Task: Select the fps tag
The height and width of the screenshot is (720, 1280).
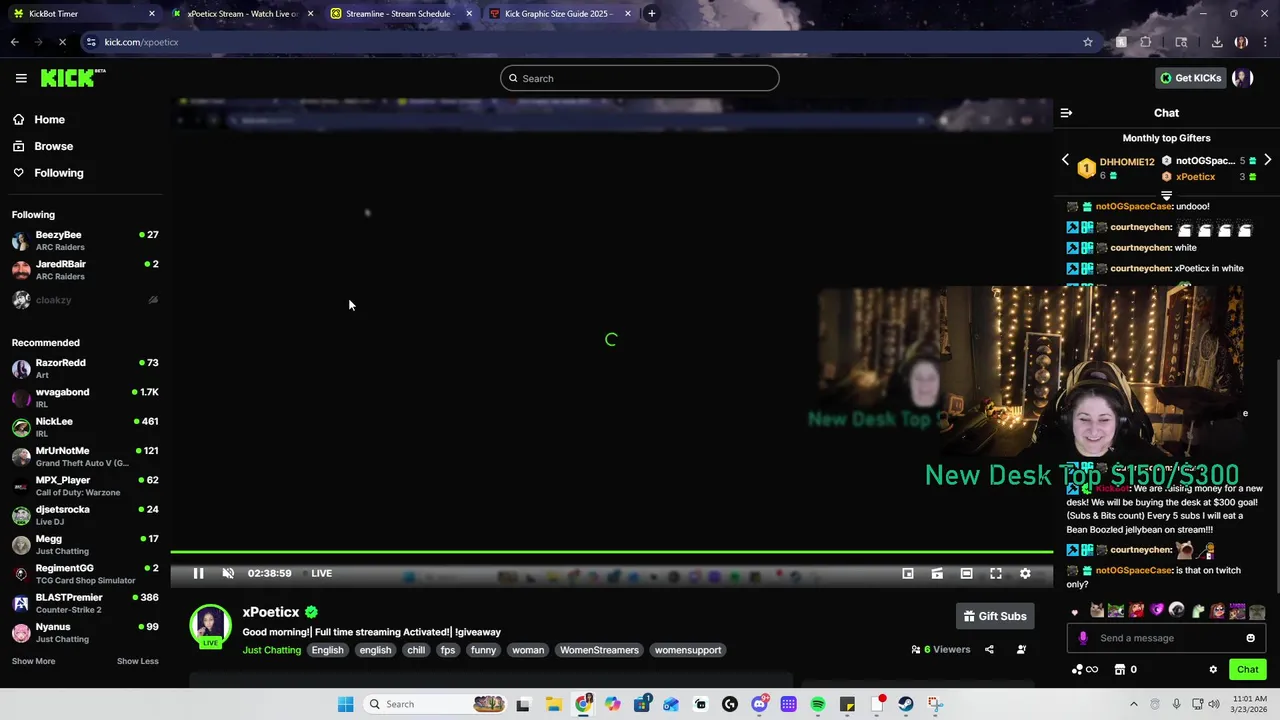Action: coord(448,650)
